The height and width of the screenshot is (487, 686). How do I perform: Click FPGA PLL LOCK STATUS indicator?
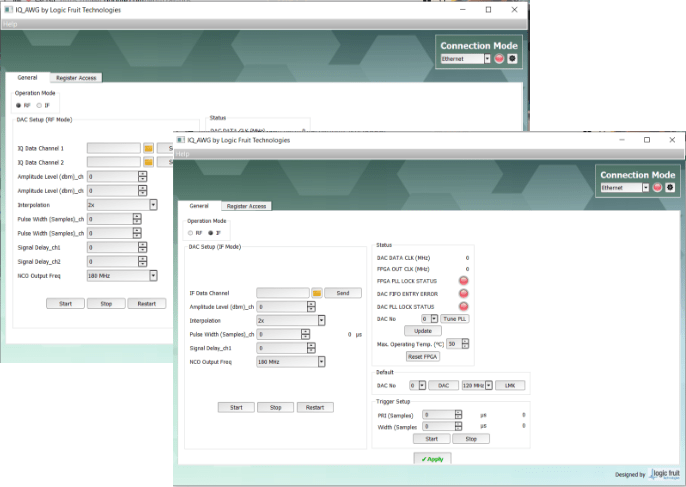pos(463,281)
